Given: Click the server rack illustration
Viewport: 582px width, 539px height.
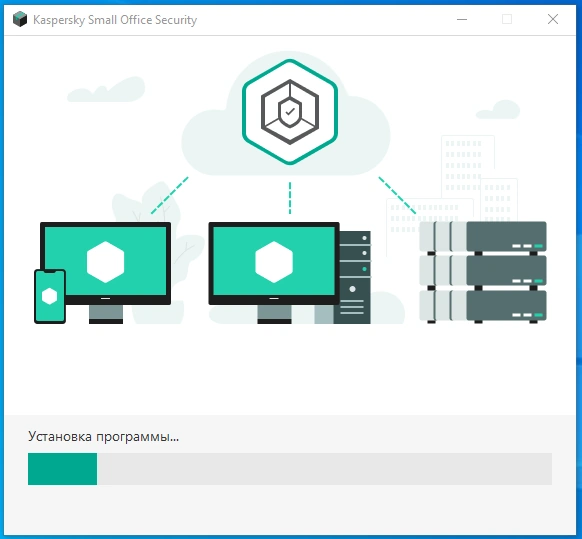Looking at the screenshot, I should click(x=483, y=272).
